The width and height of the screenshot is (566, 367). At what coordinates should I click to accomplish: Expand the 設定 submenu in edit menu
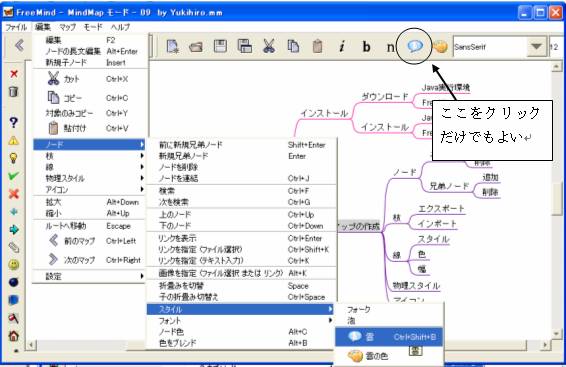pos(89,276)
